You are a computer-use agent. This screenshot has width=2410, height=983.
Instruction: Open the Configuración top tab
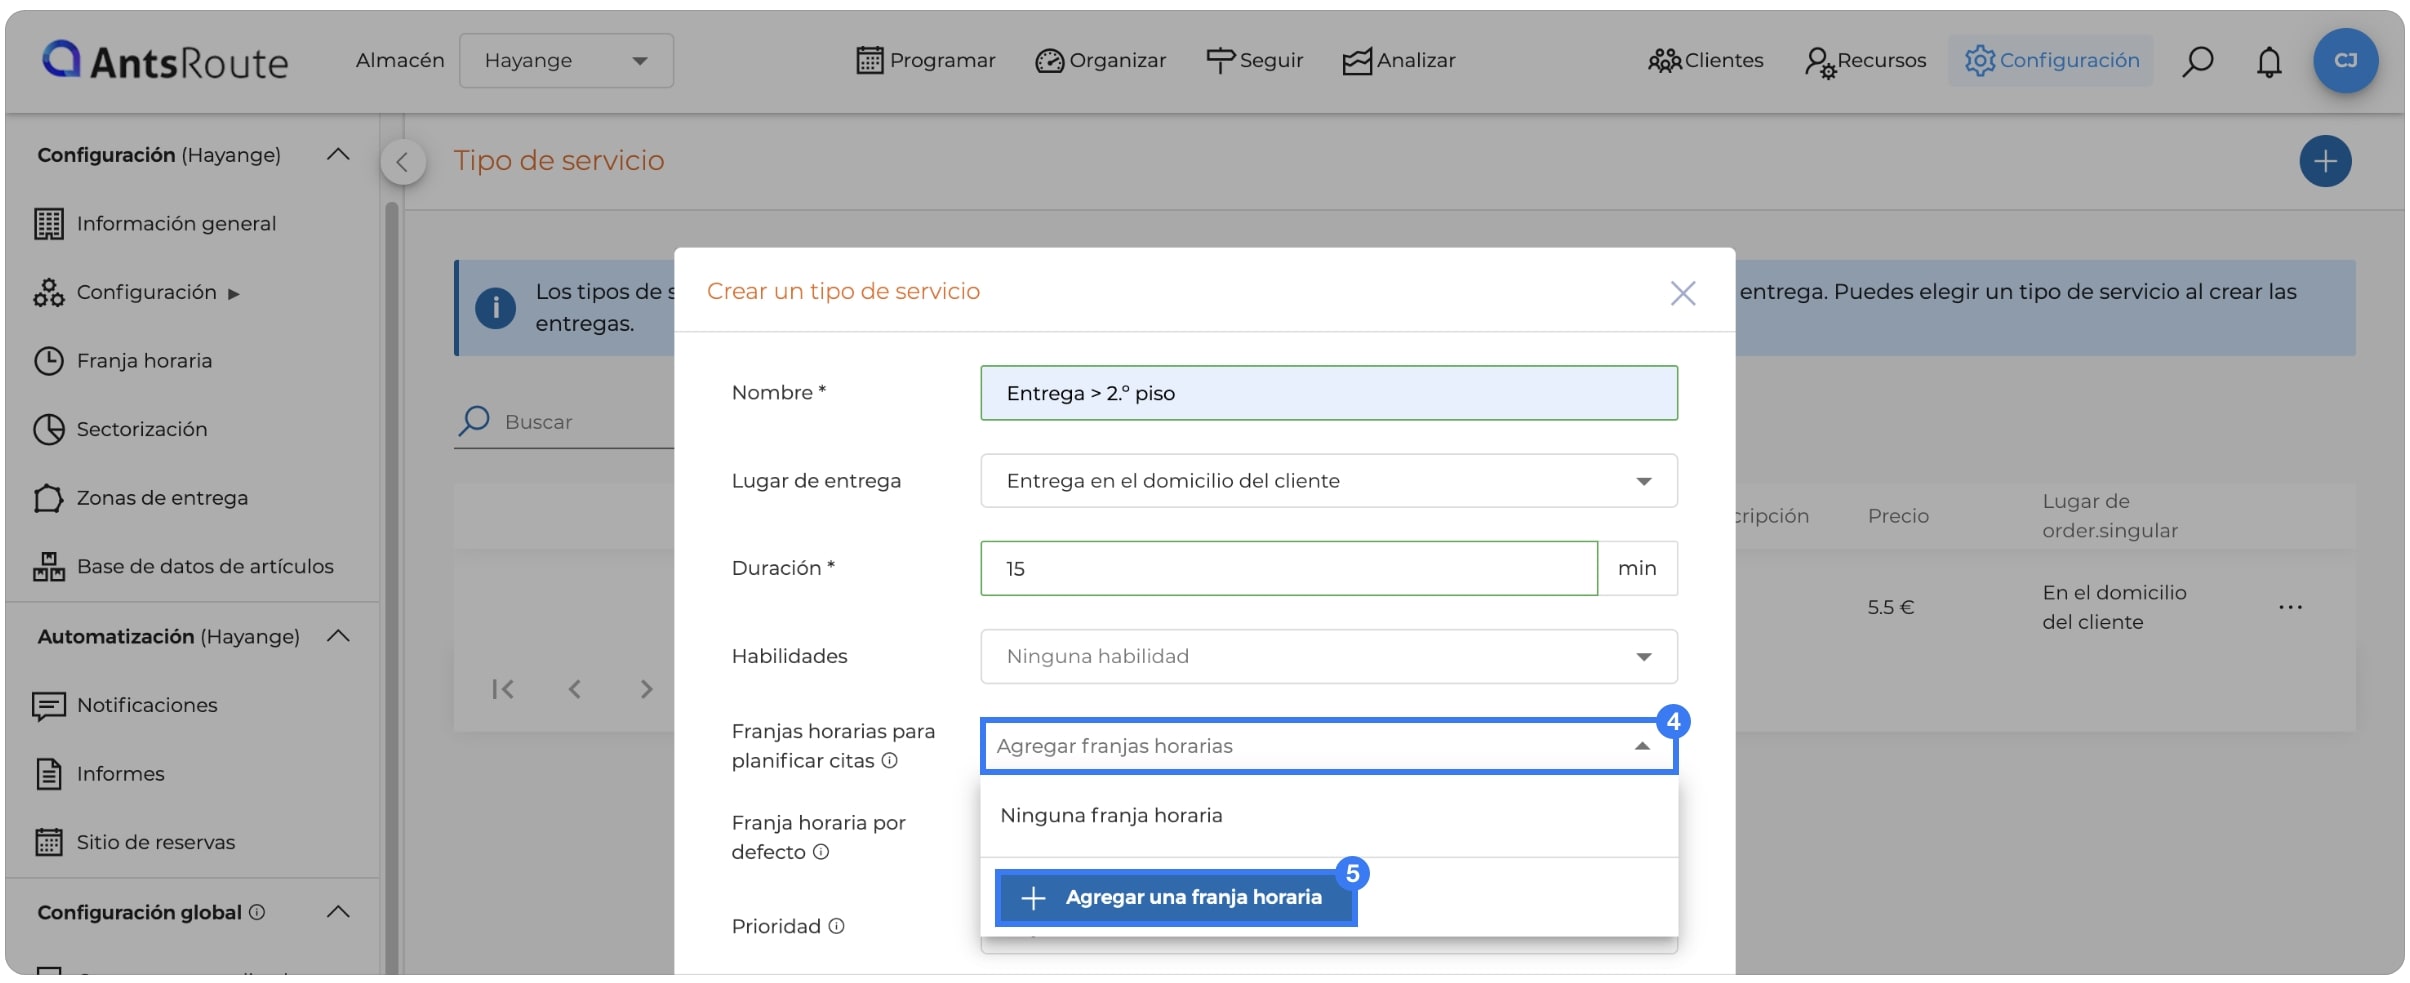(2052, 60)
